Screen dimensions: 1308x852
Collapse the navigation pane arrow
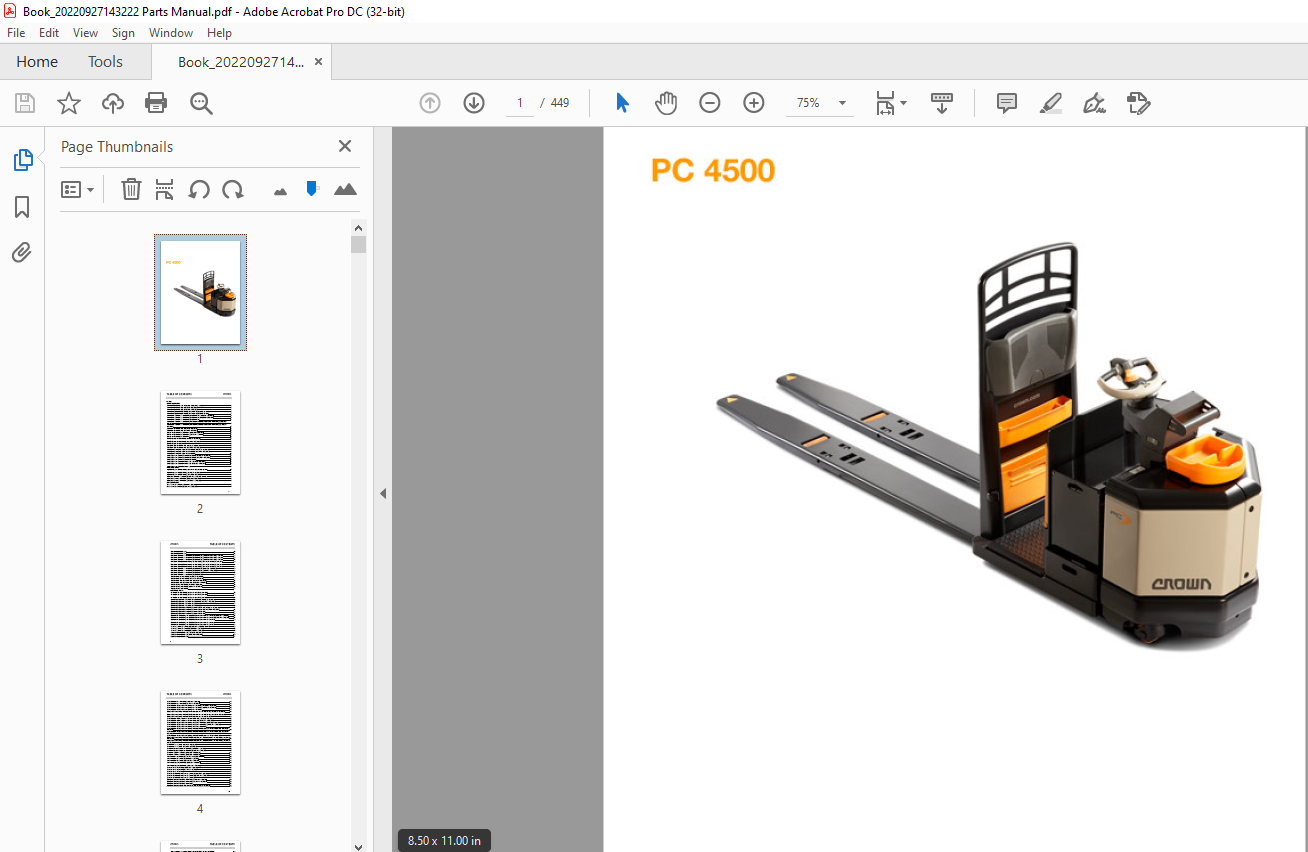(382, 493)
